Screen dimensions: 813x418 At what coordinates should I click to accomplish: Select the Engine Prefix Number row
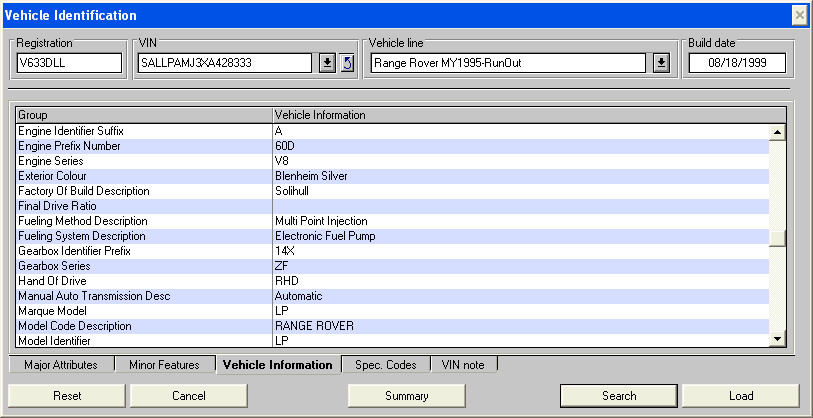tap(393, 146)
